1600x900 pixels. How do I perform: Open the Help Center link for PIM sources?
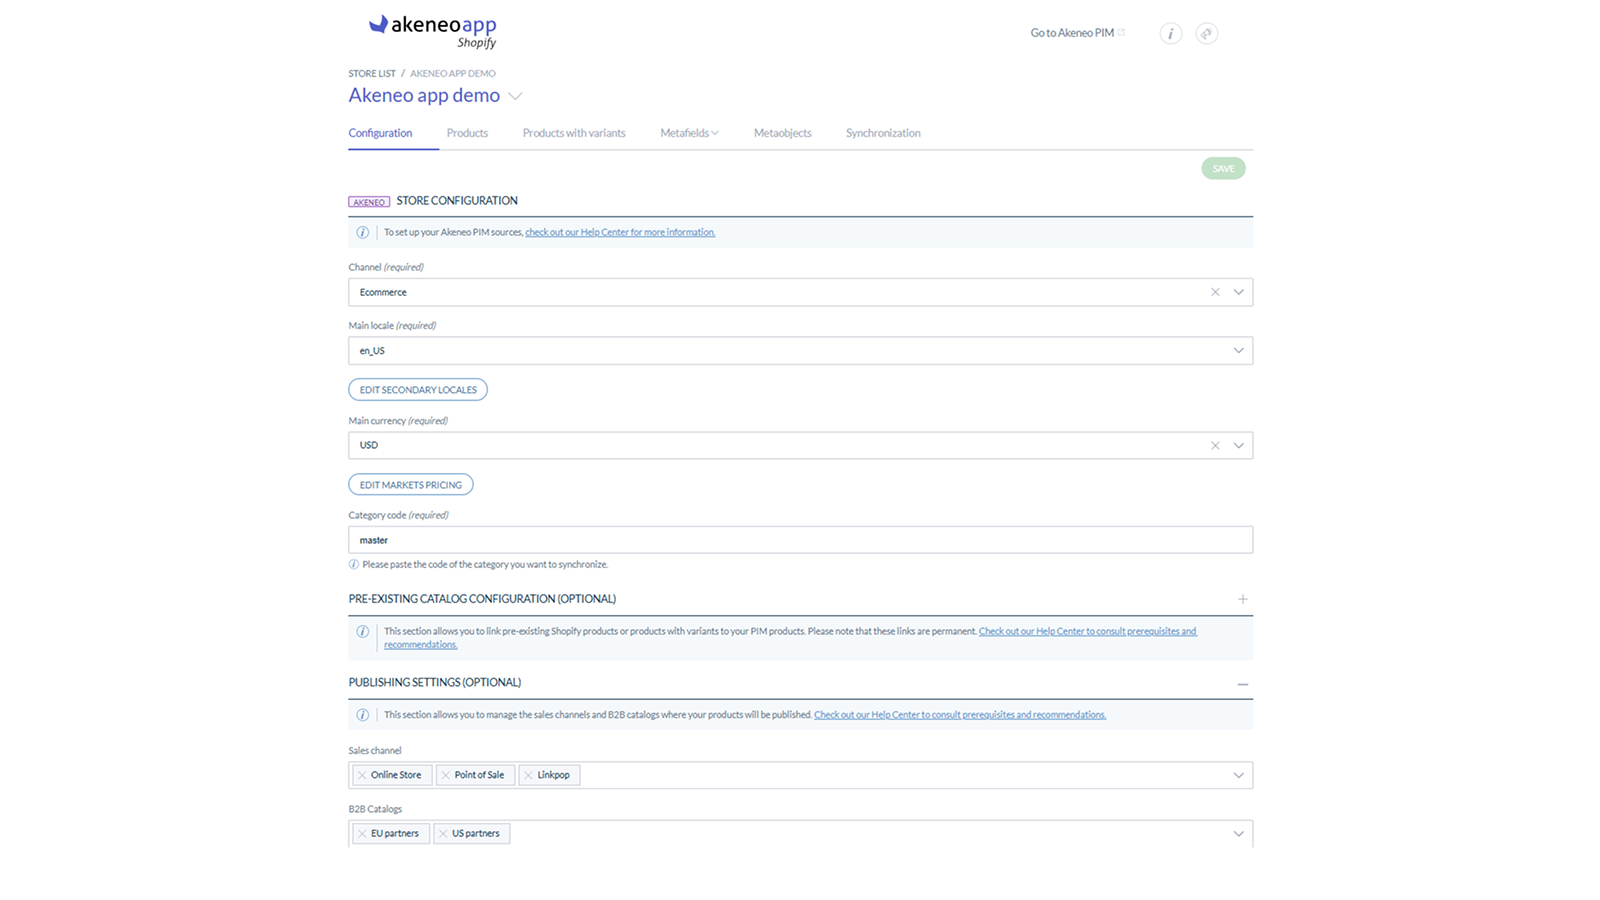pos(620,232)
